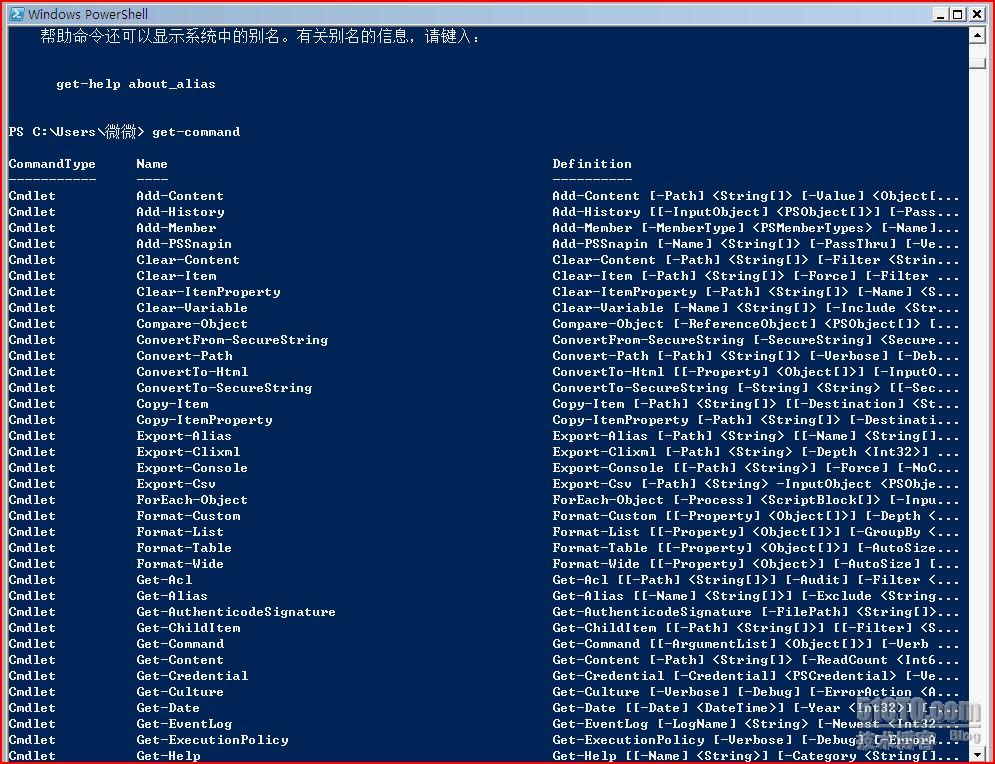Click Get-Credential in the Name column
Screen dimensions: 995x764
[192, 675]
